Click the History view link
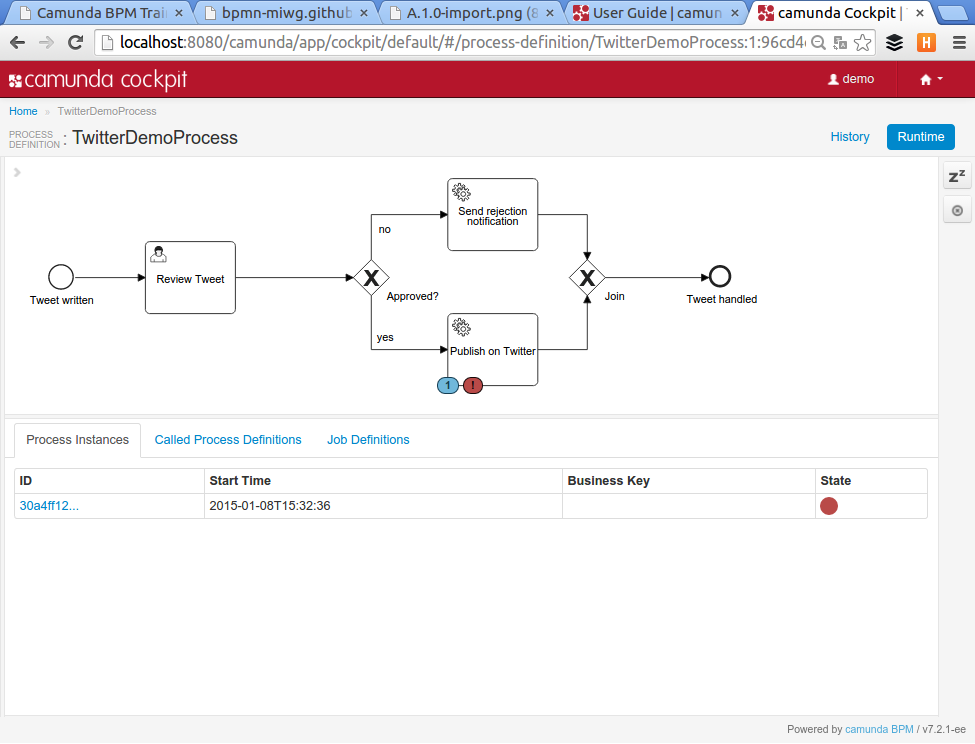975x744 pixels. coord(850,137)
